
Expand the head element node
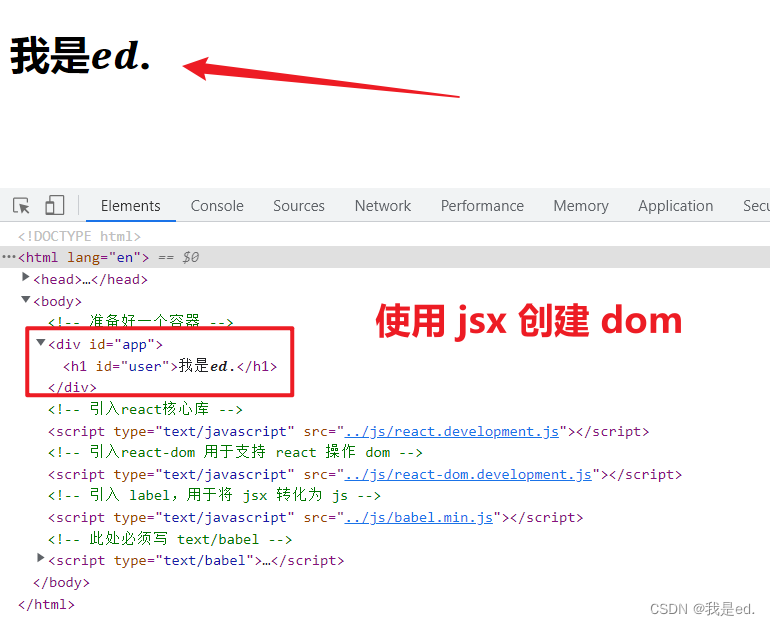click(x=26, y=277)
